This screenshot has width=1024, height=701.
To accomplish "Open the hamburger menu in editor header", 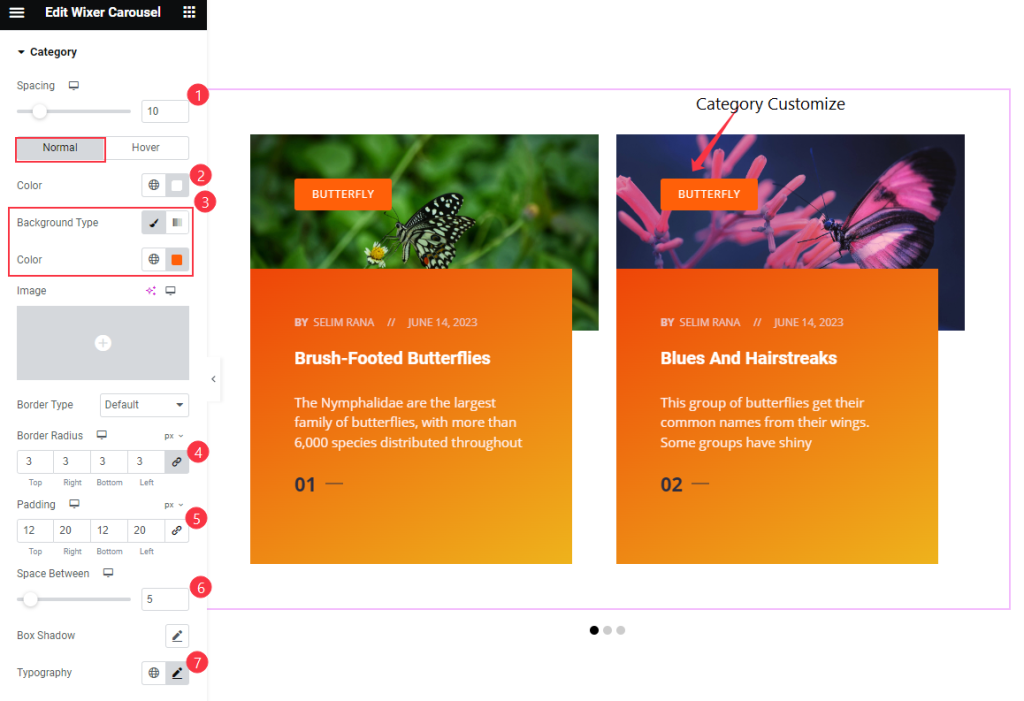I will click(x=17, y=12).
